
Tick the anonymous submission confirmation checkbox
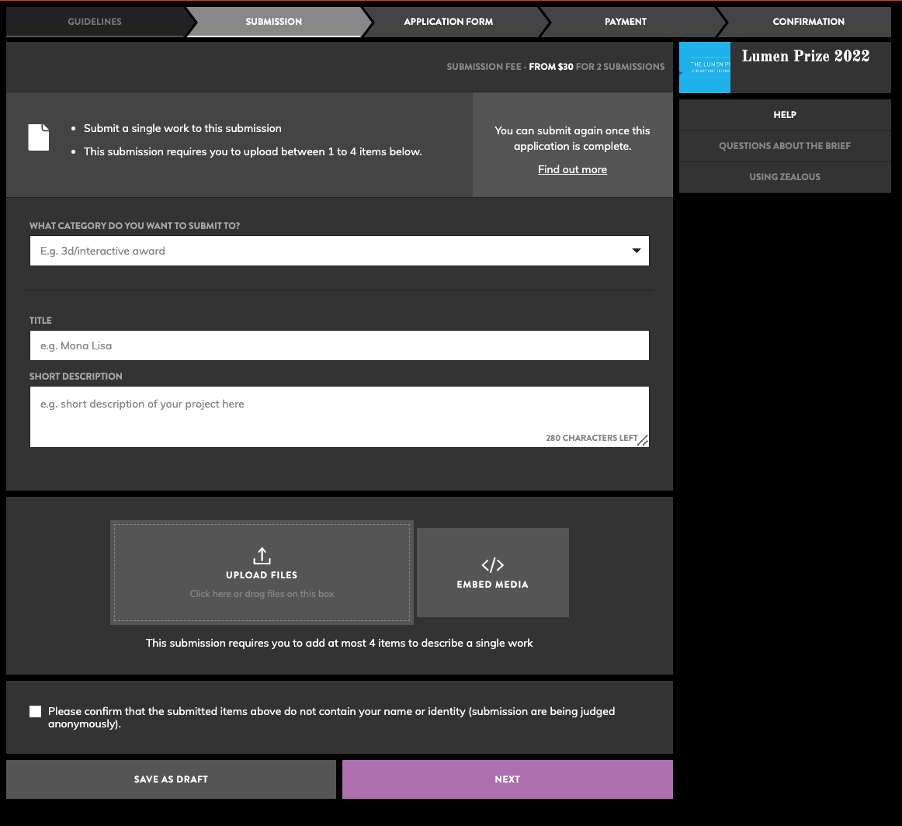[35, 712]
